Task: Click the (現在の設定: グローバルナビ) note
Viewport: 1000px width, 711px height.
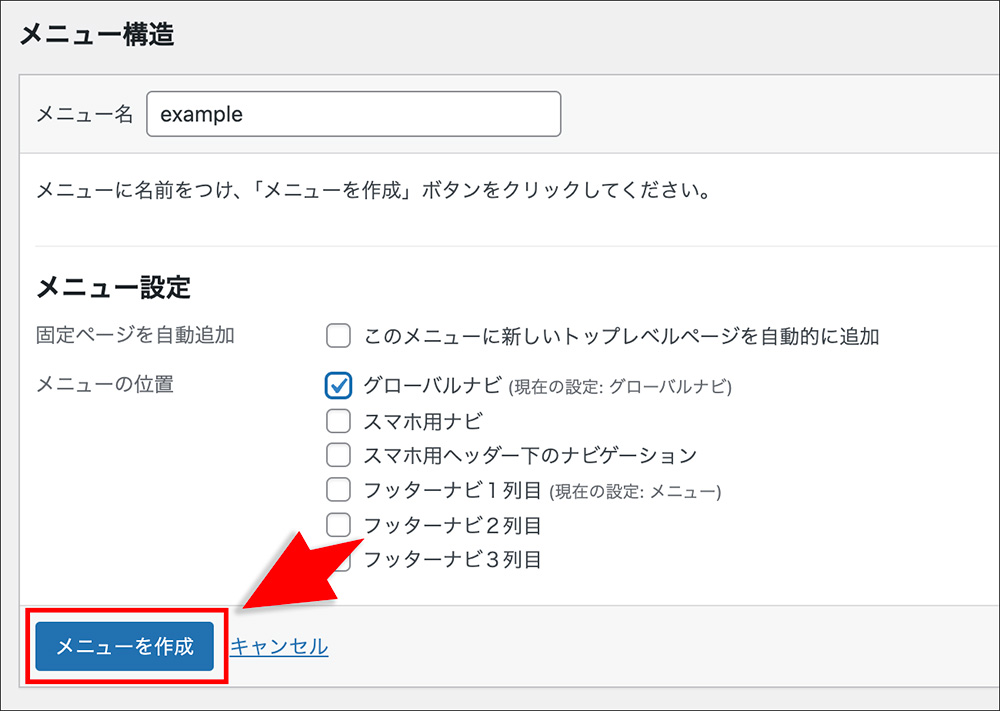Action: 620,387
